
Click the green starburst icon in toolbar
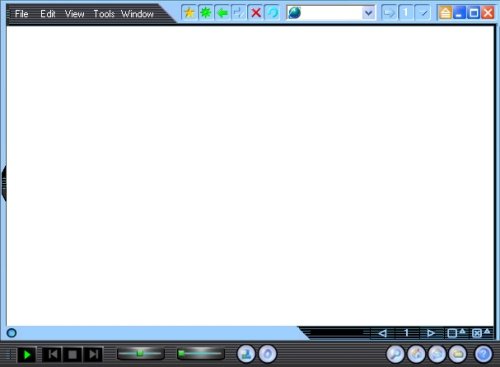point(206,13)
